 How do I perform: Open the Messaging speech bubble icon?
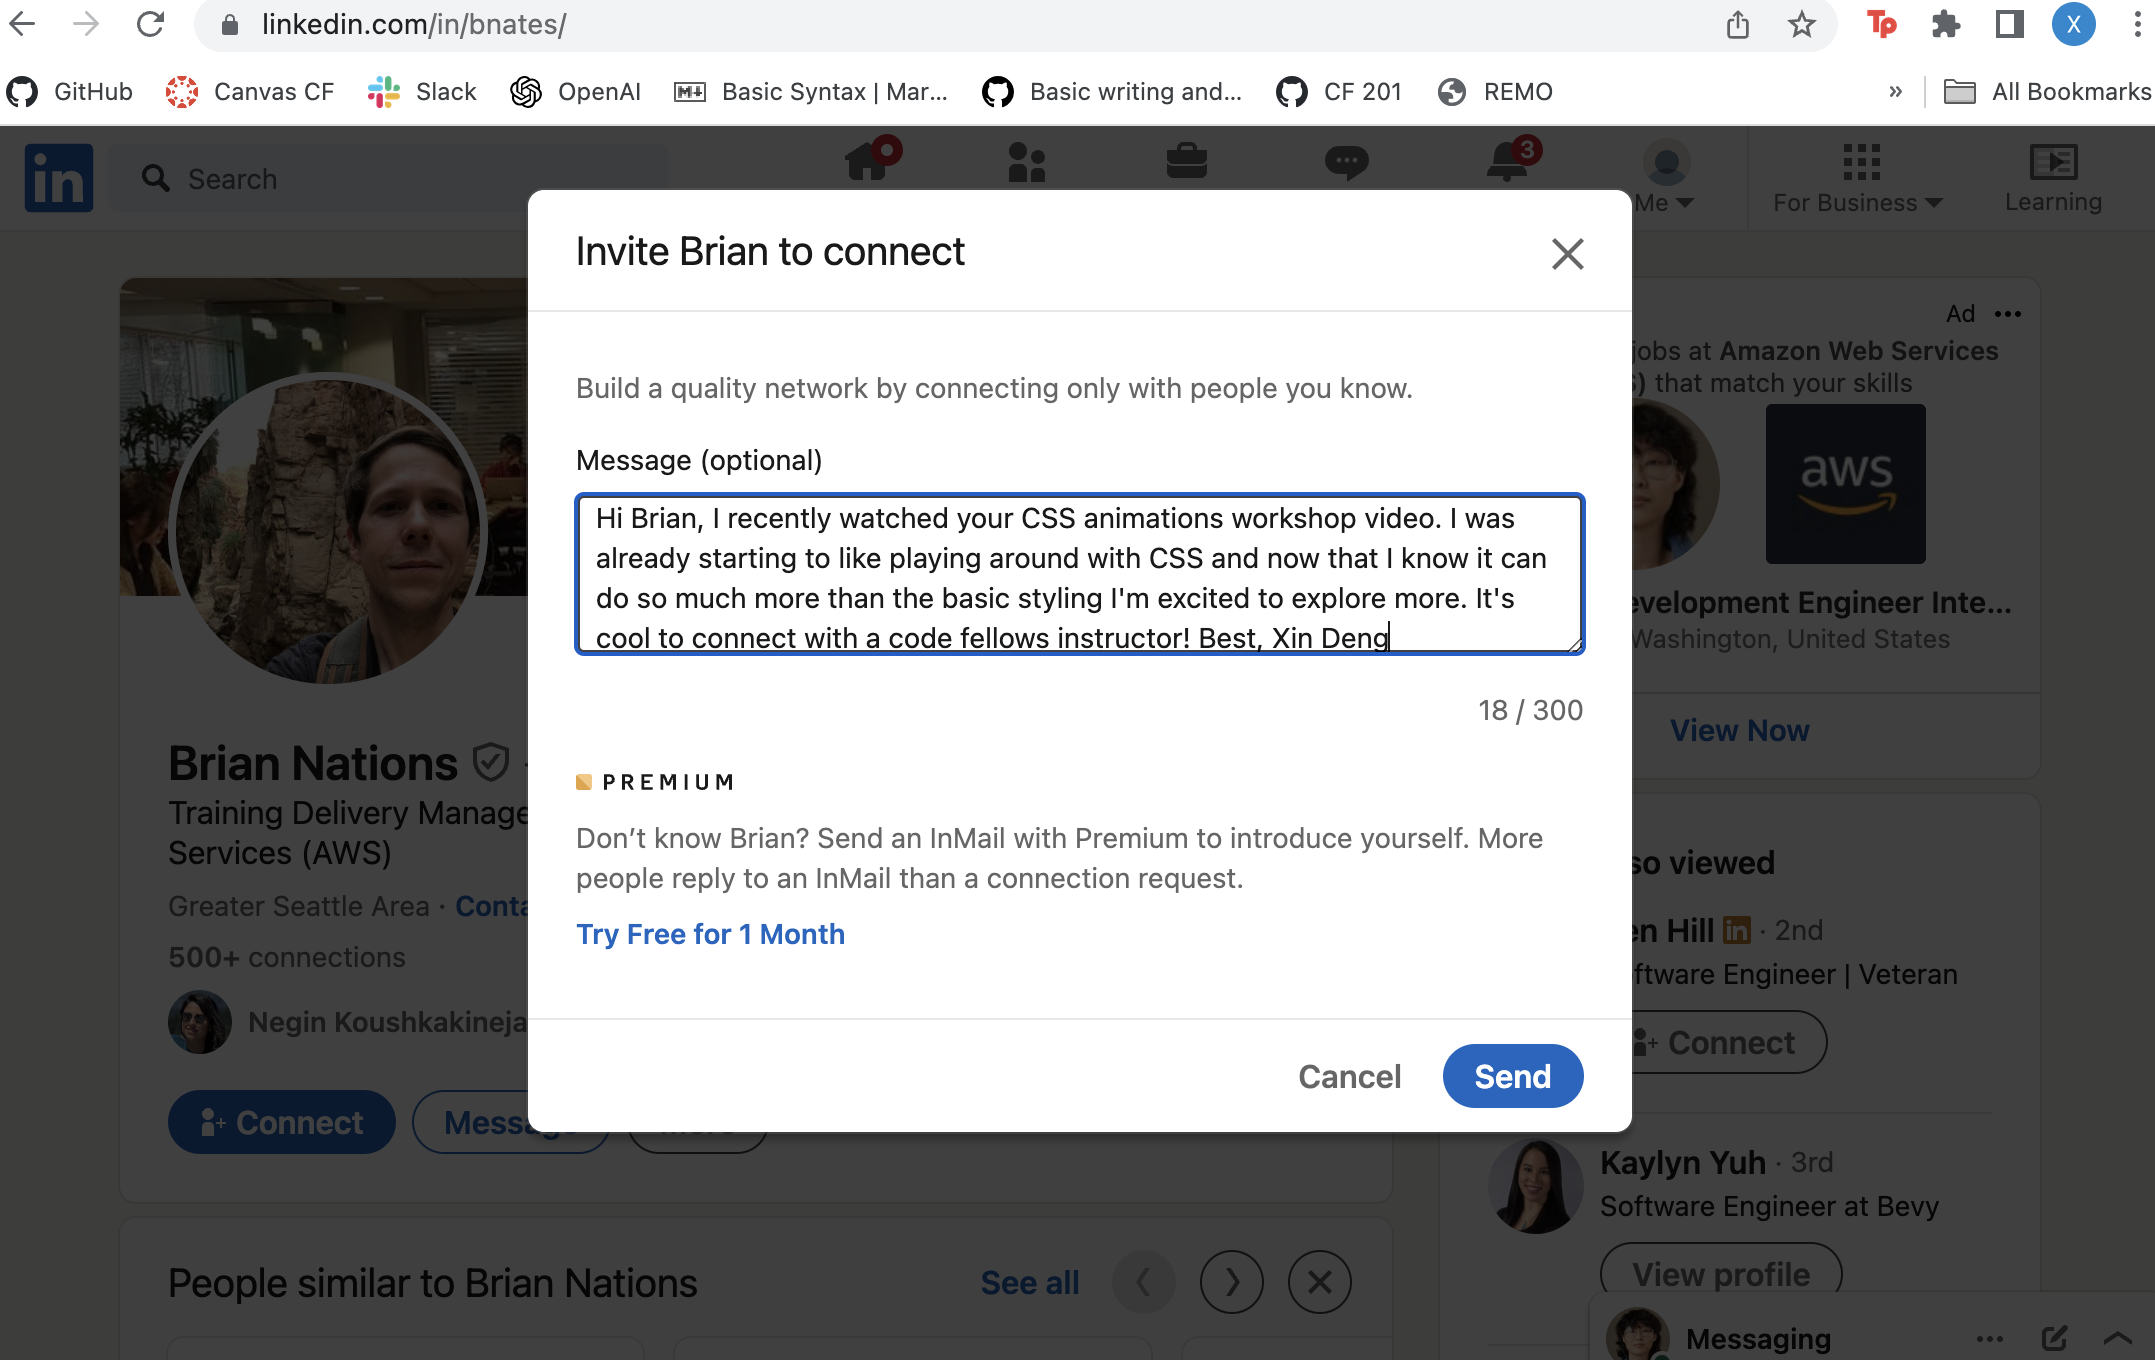pyautogui.click(x=1347, y=162)
